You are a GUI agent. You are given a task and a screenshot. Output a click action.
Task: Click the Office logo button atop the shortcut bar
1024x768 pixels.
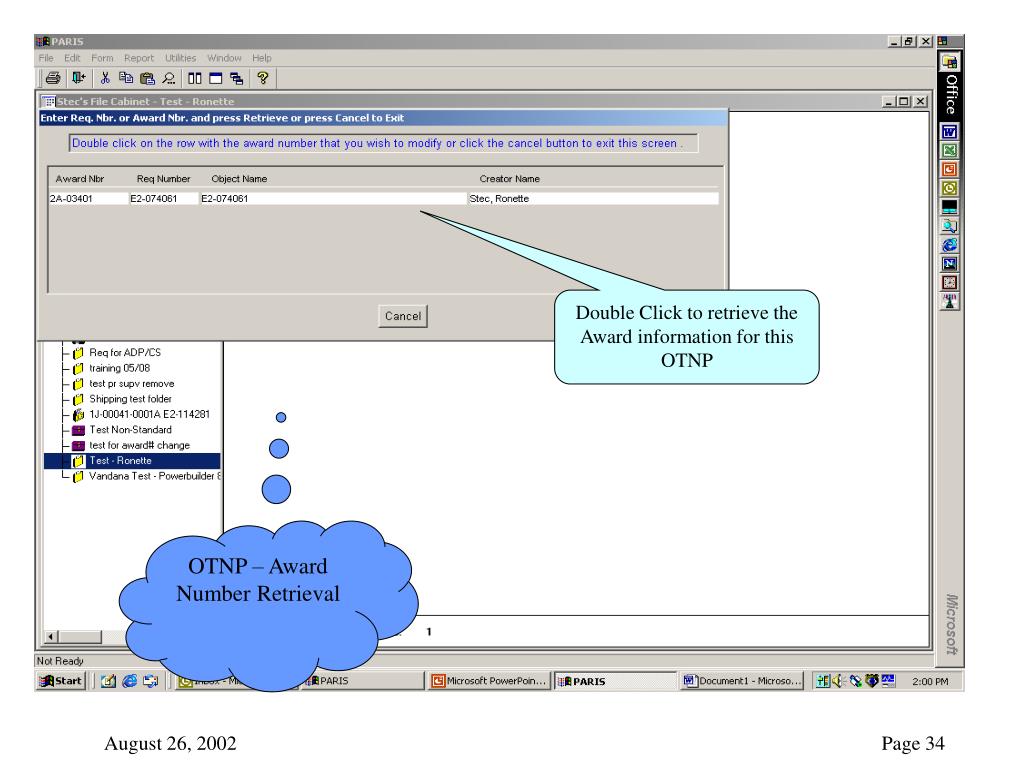coord(950,63)
